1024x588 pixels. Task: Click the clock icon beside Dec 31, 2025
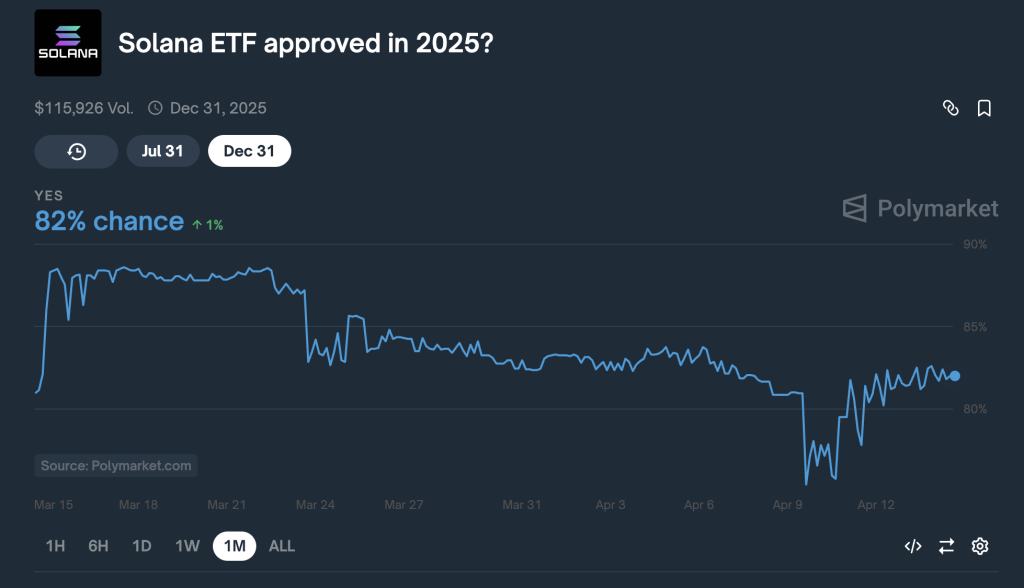(x=155, y=108)
